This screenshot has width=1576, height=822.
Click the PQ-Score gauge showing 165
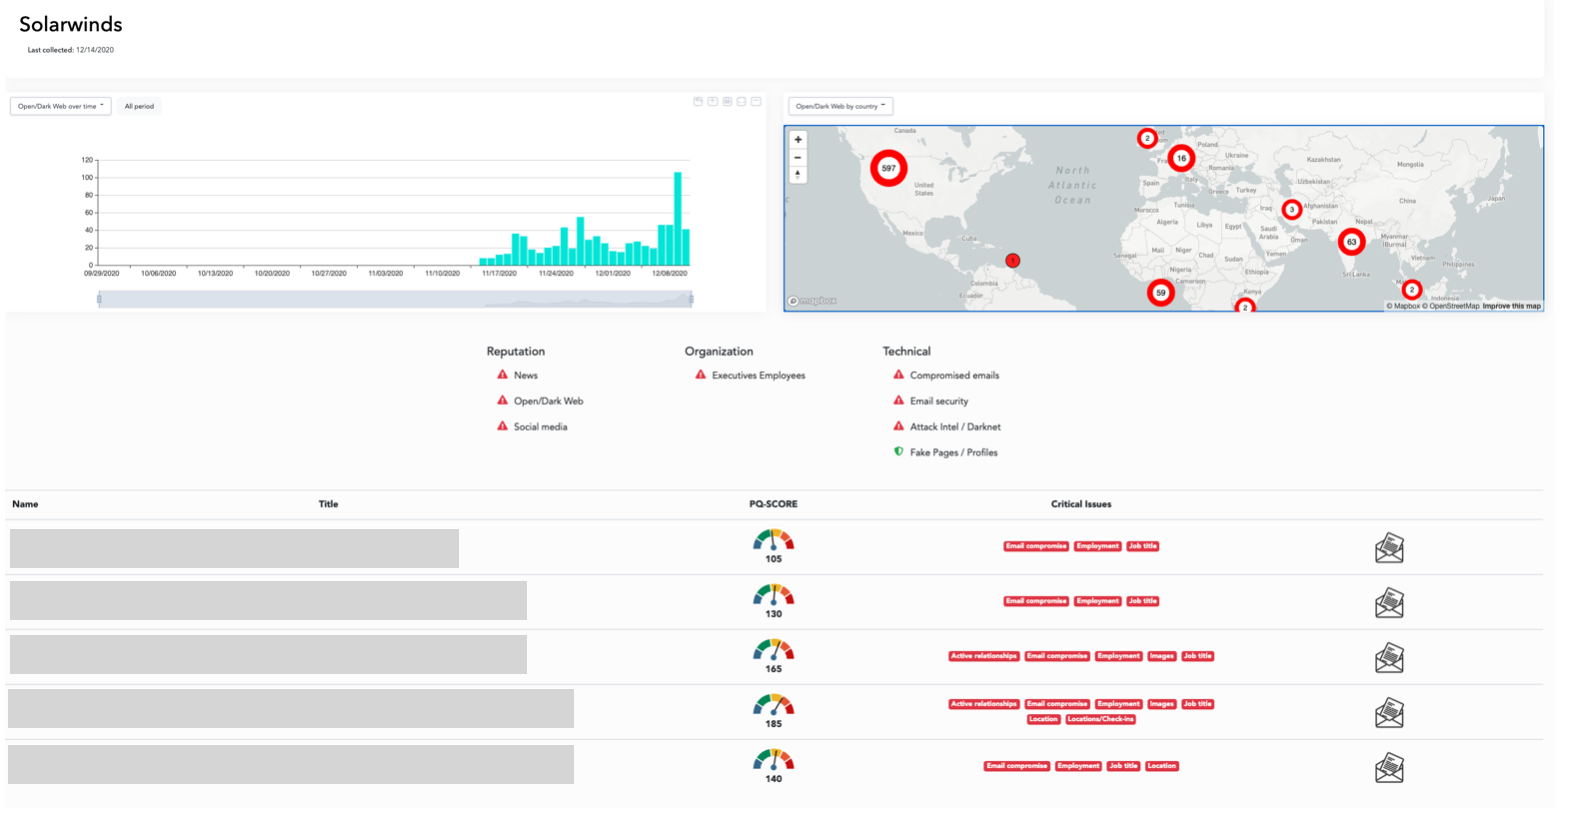coord(774,651)
